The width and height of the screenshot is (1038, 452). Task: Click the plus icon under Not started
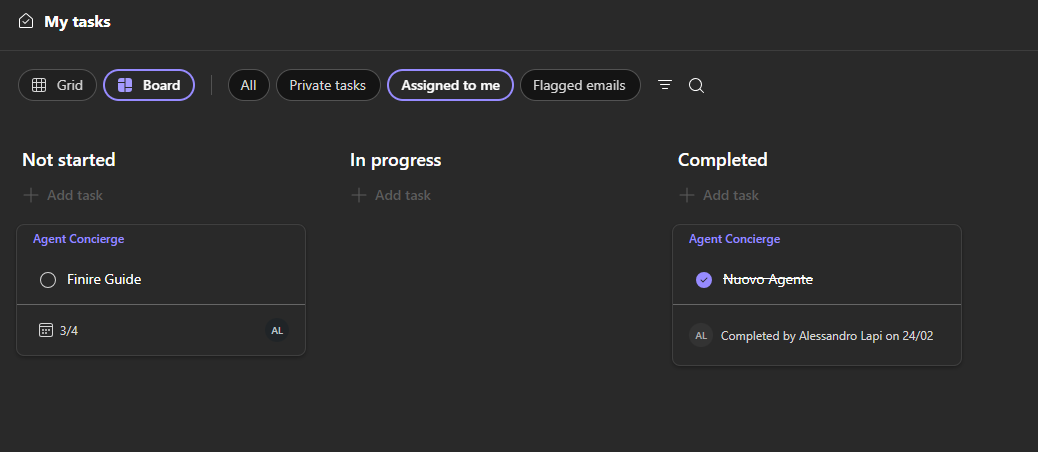[x=31, y=195]
